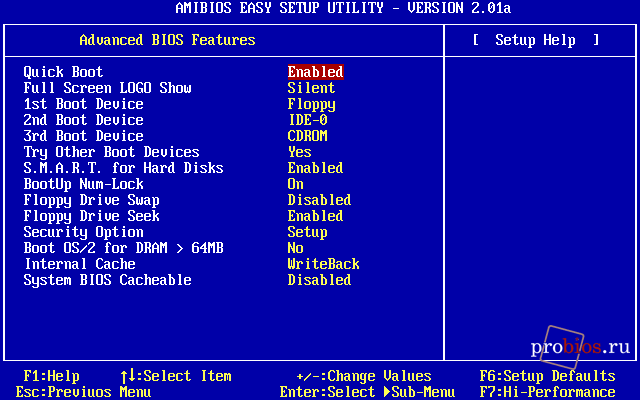
Task: Select 1st Boot Device row
Action: pos(83,104)
